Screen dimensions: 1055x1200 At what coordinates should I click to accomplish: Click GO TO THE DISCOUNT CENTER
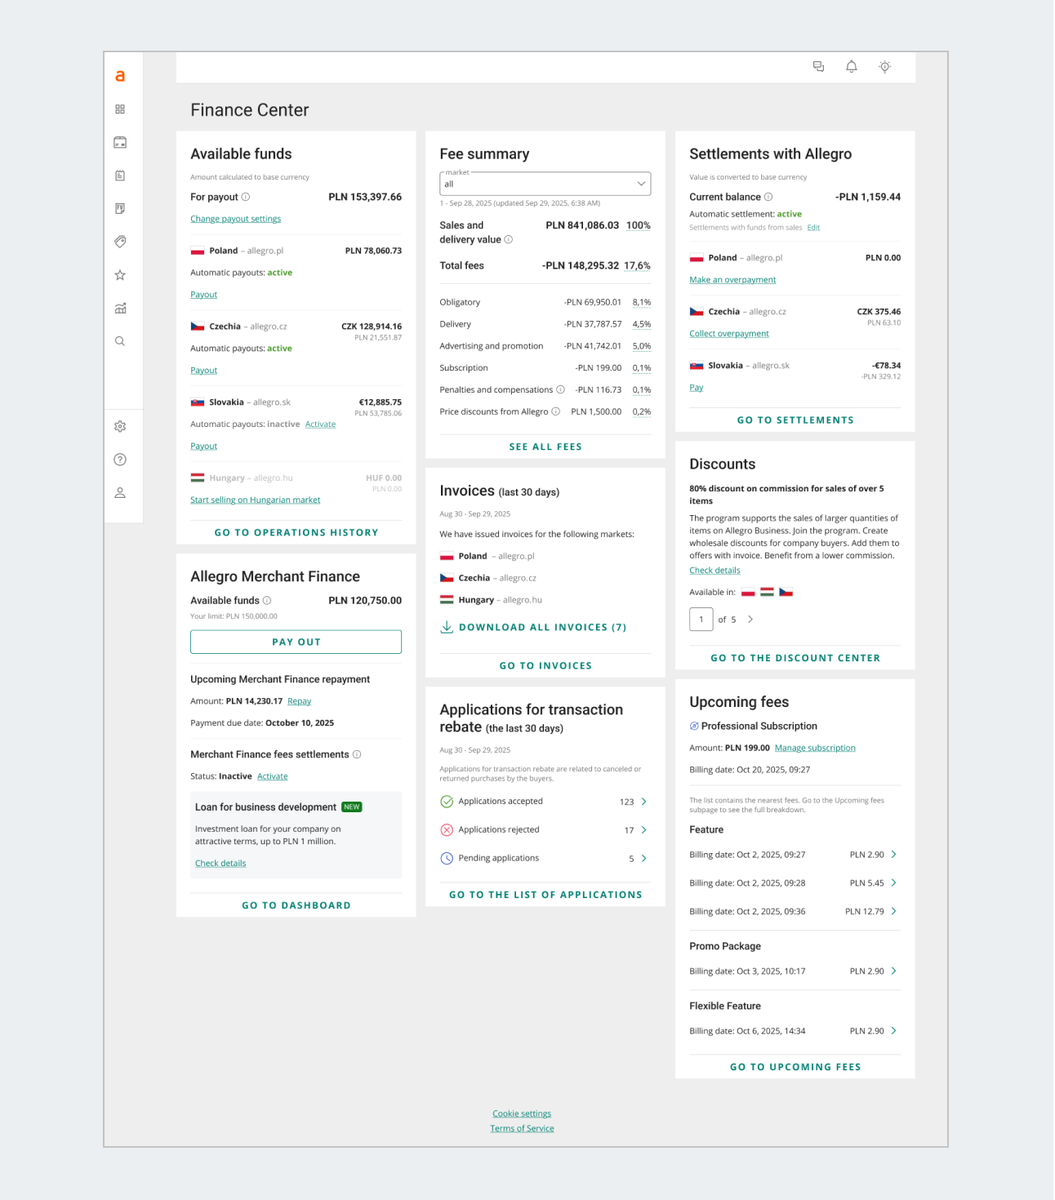pyautogui.click(x=795, y=658)
